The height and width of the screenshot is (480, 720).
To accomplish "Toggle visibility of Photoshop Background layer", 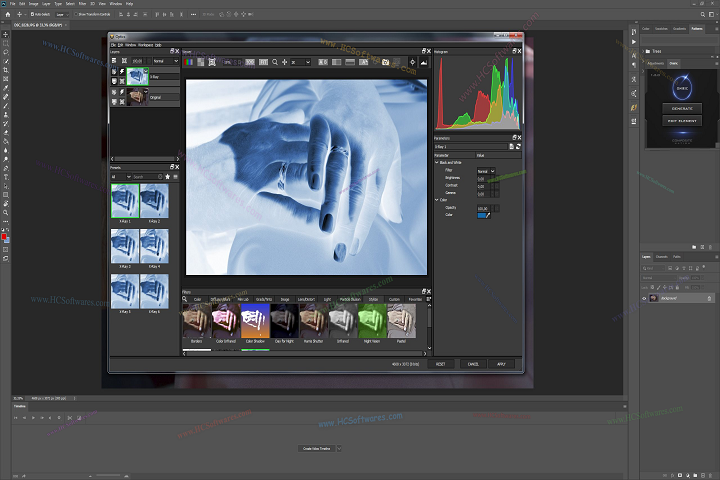I will point(644,299).
